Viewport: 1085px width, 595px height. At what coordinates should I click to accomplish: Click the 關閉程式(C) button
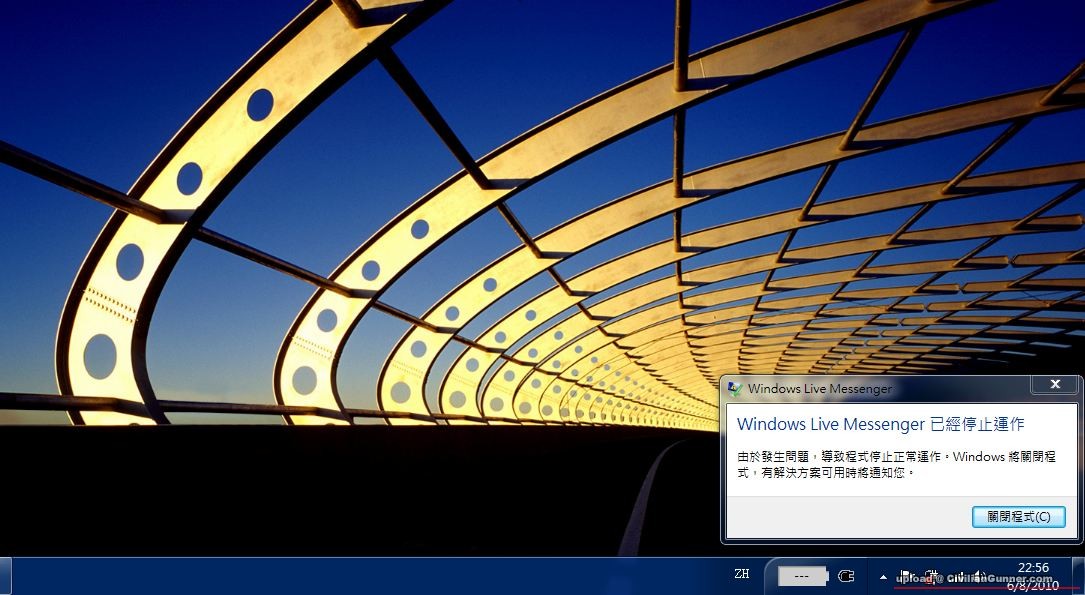click(x=1018, y=517)
